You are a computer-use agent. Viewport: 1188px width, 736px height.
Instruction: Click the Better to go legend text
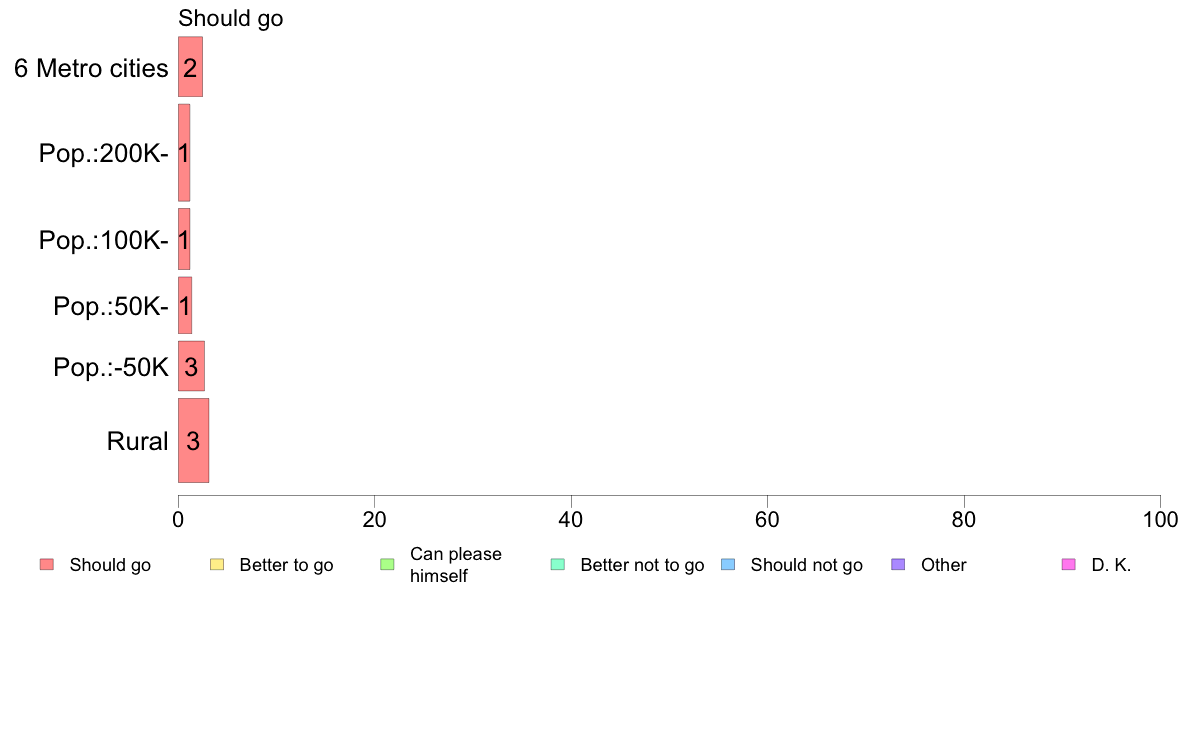click(286, 565)
